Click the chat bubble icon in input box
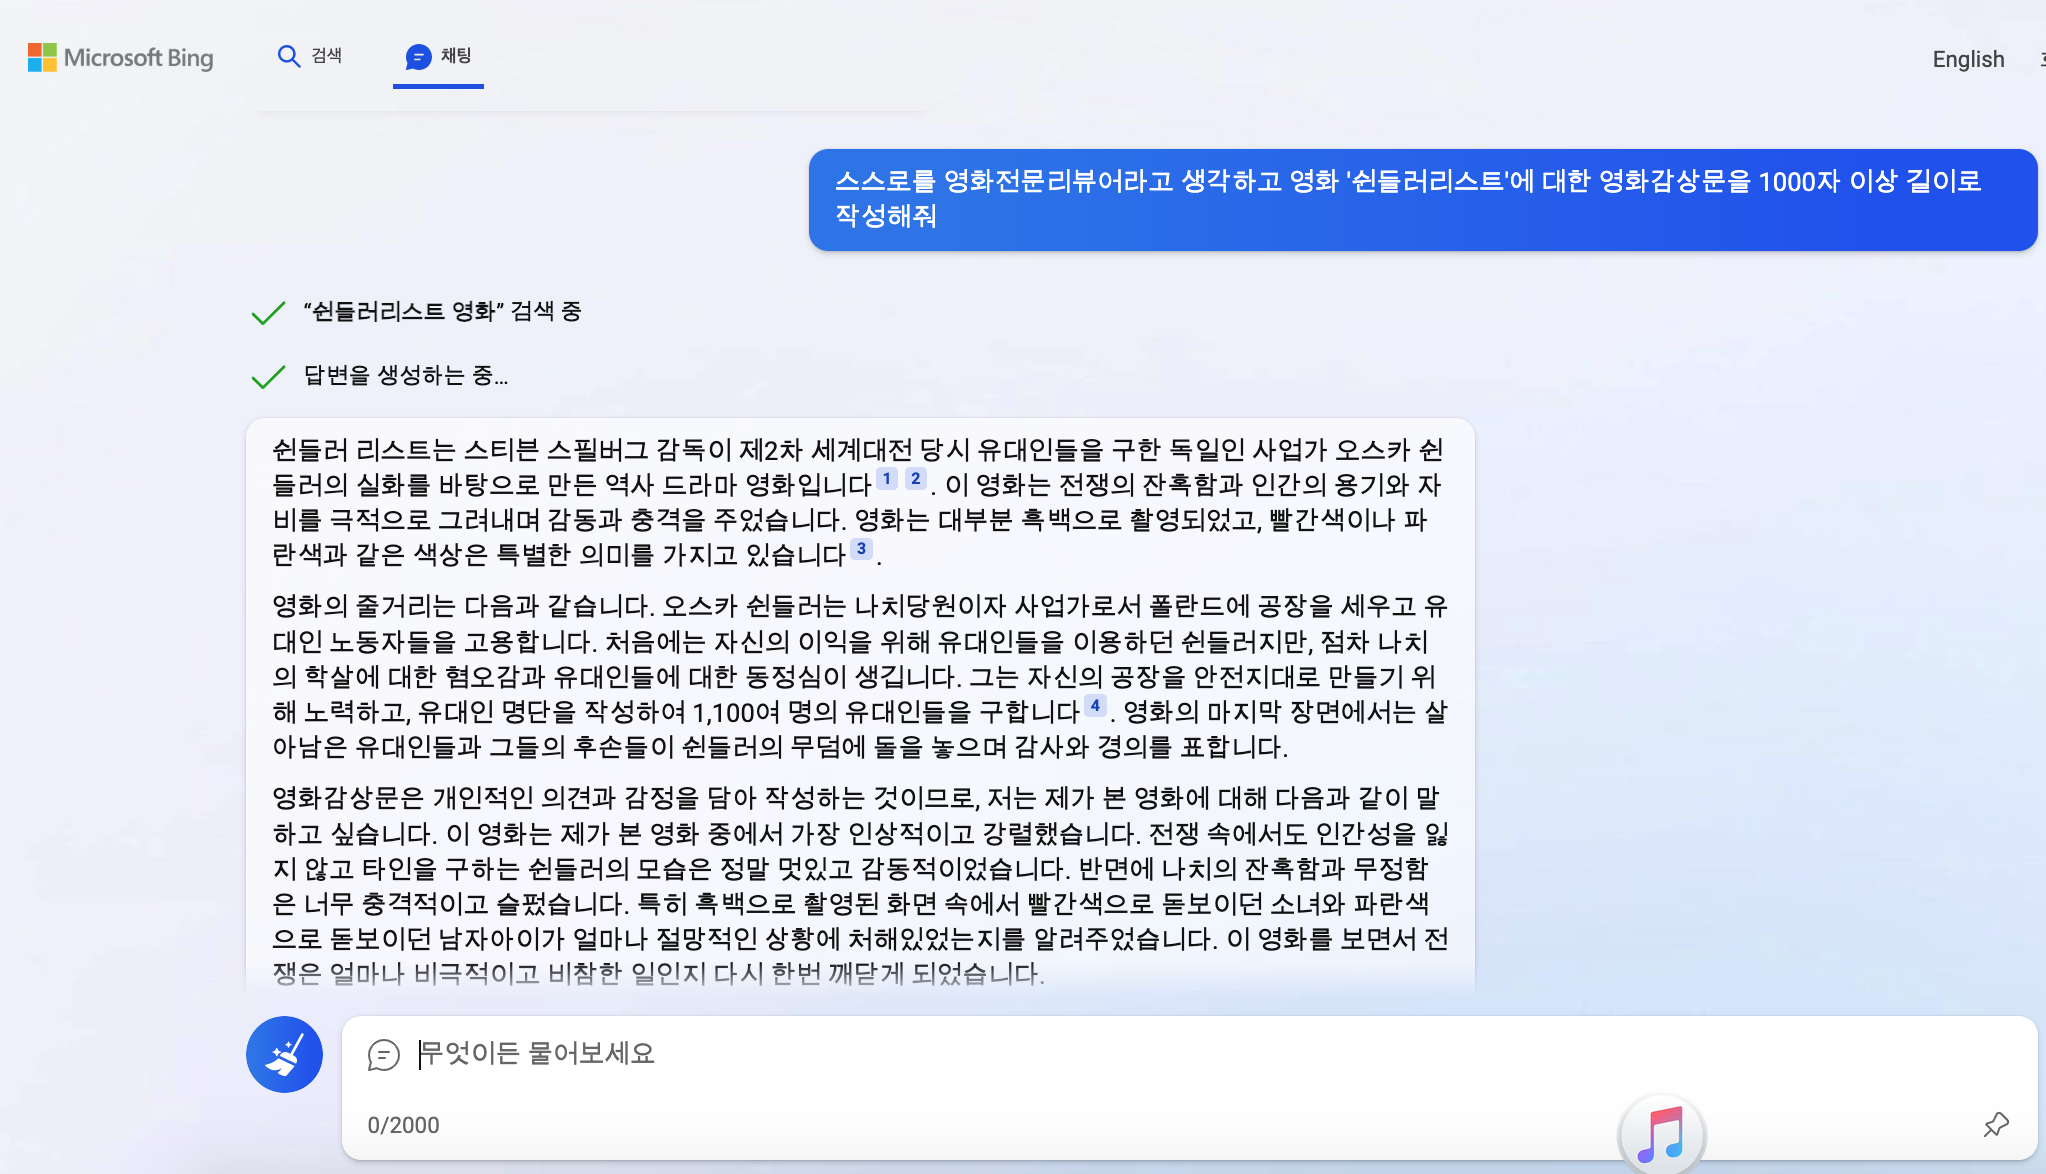This screenshot has height=1174, width=2046. 383,1054
